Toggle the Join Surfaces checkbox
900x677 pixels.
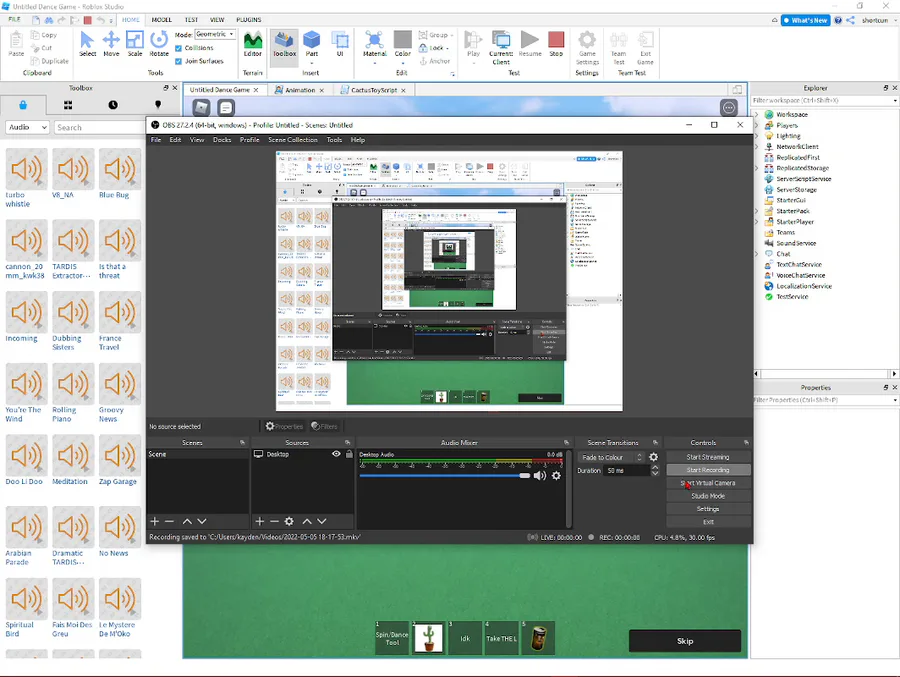tap(179, 61)
